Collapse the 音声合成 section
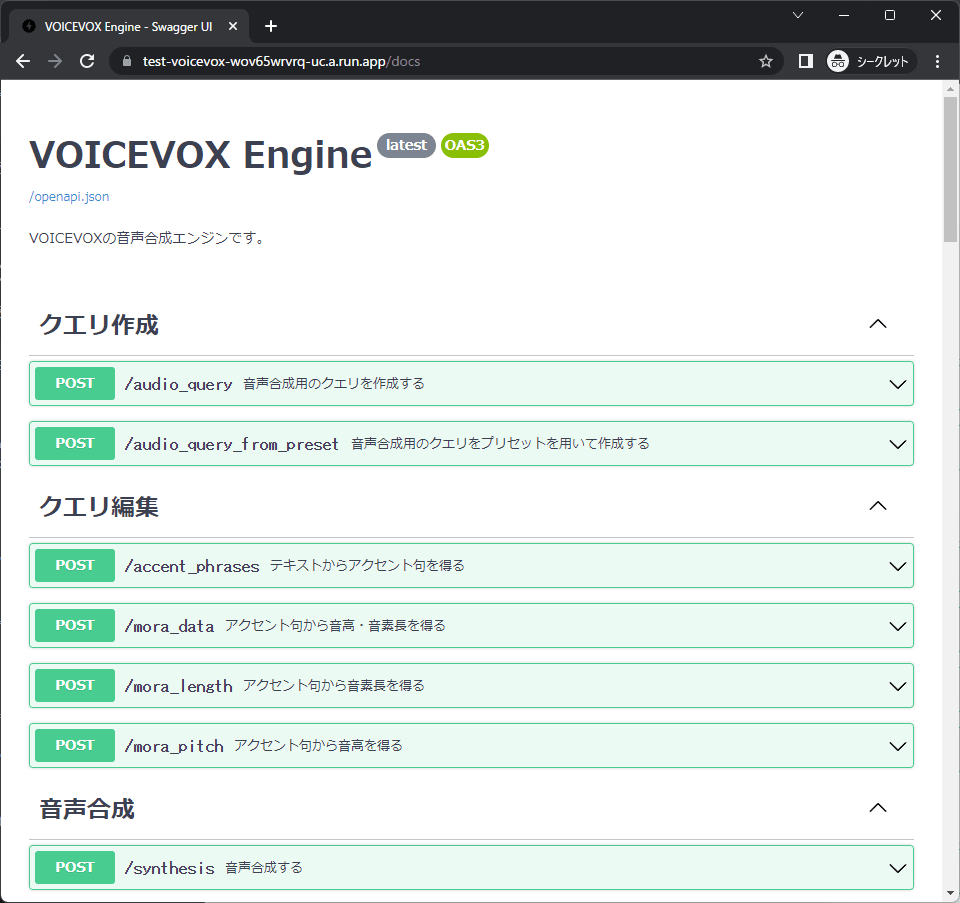 point(878,808)
